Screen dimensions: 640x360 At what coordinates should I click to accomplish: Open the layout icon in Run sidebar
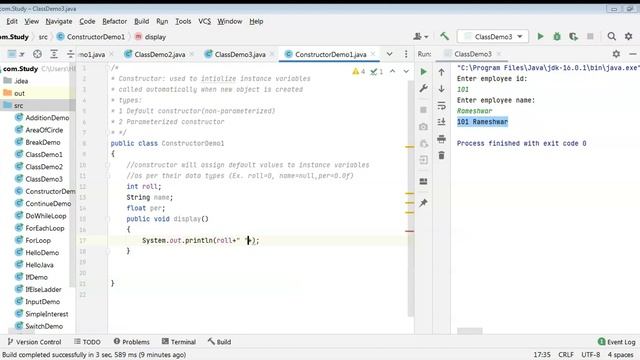[423, 181]
